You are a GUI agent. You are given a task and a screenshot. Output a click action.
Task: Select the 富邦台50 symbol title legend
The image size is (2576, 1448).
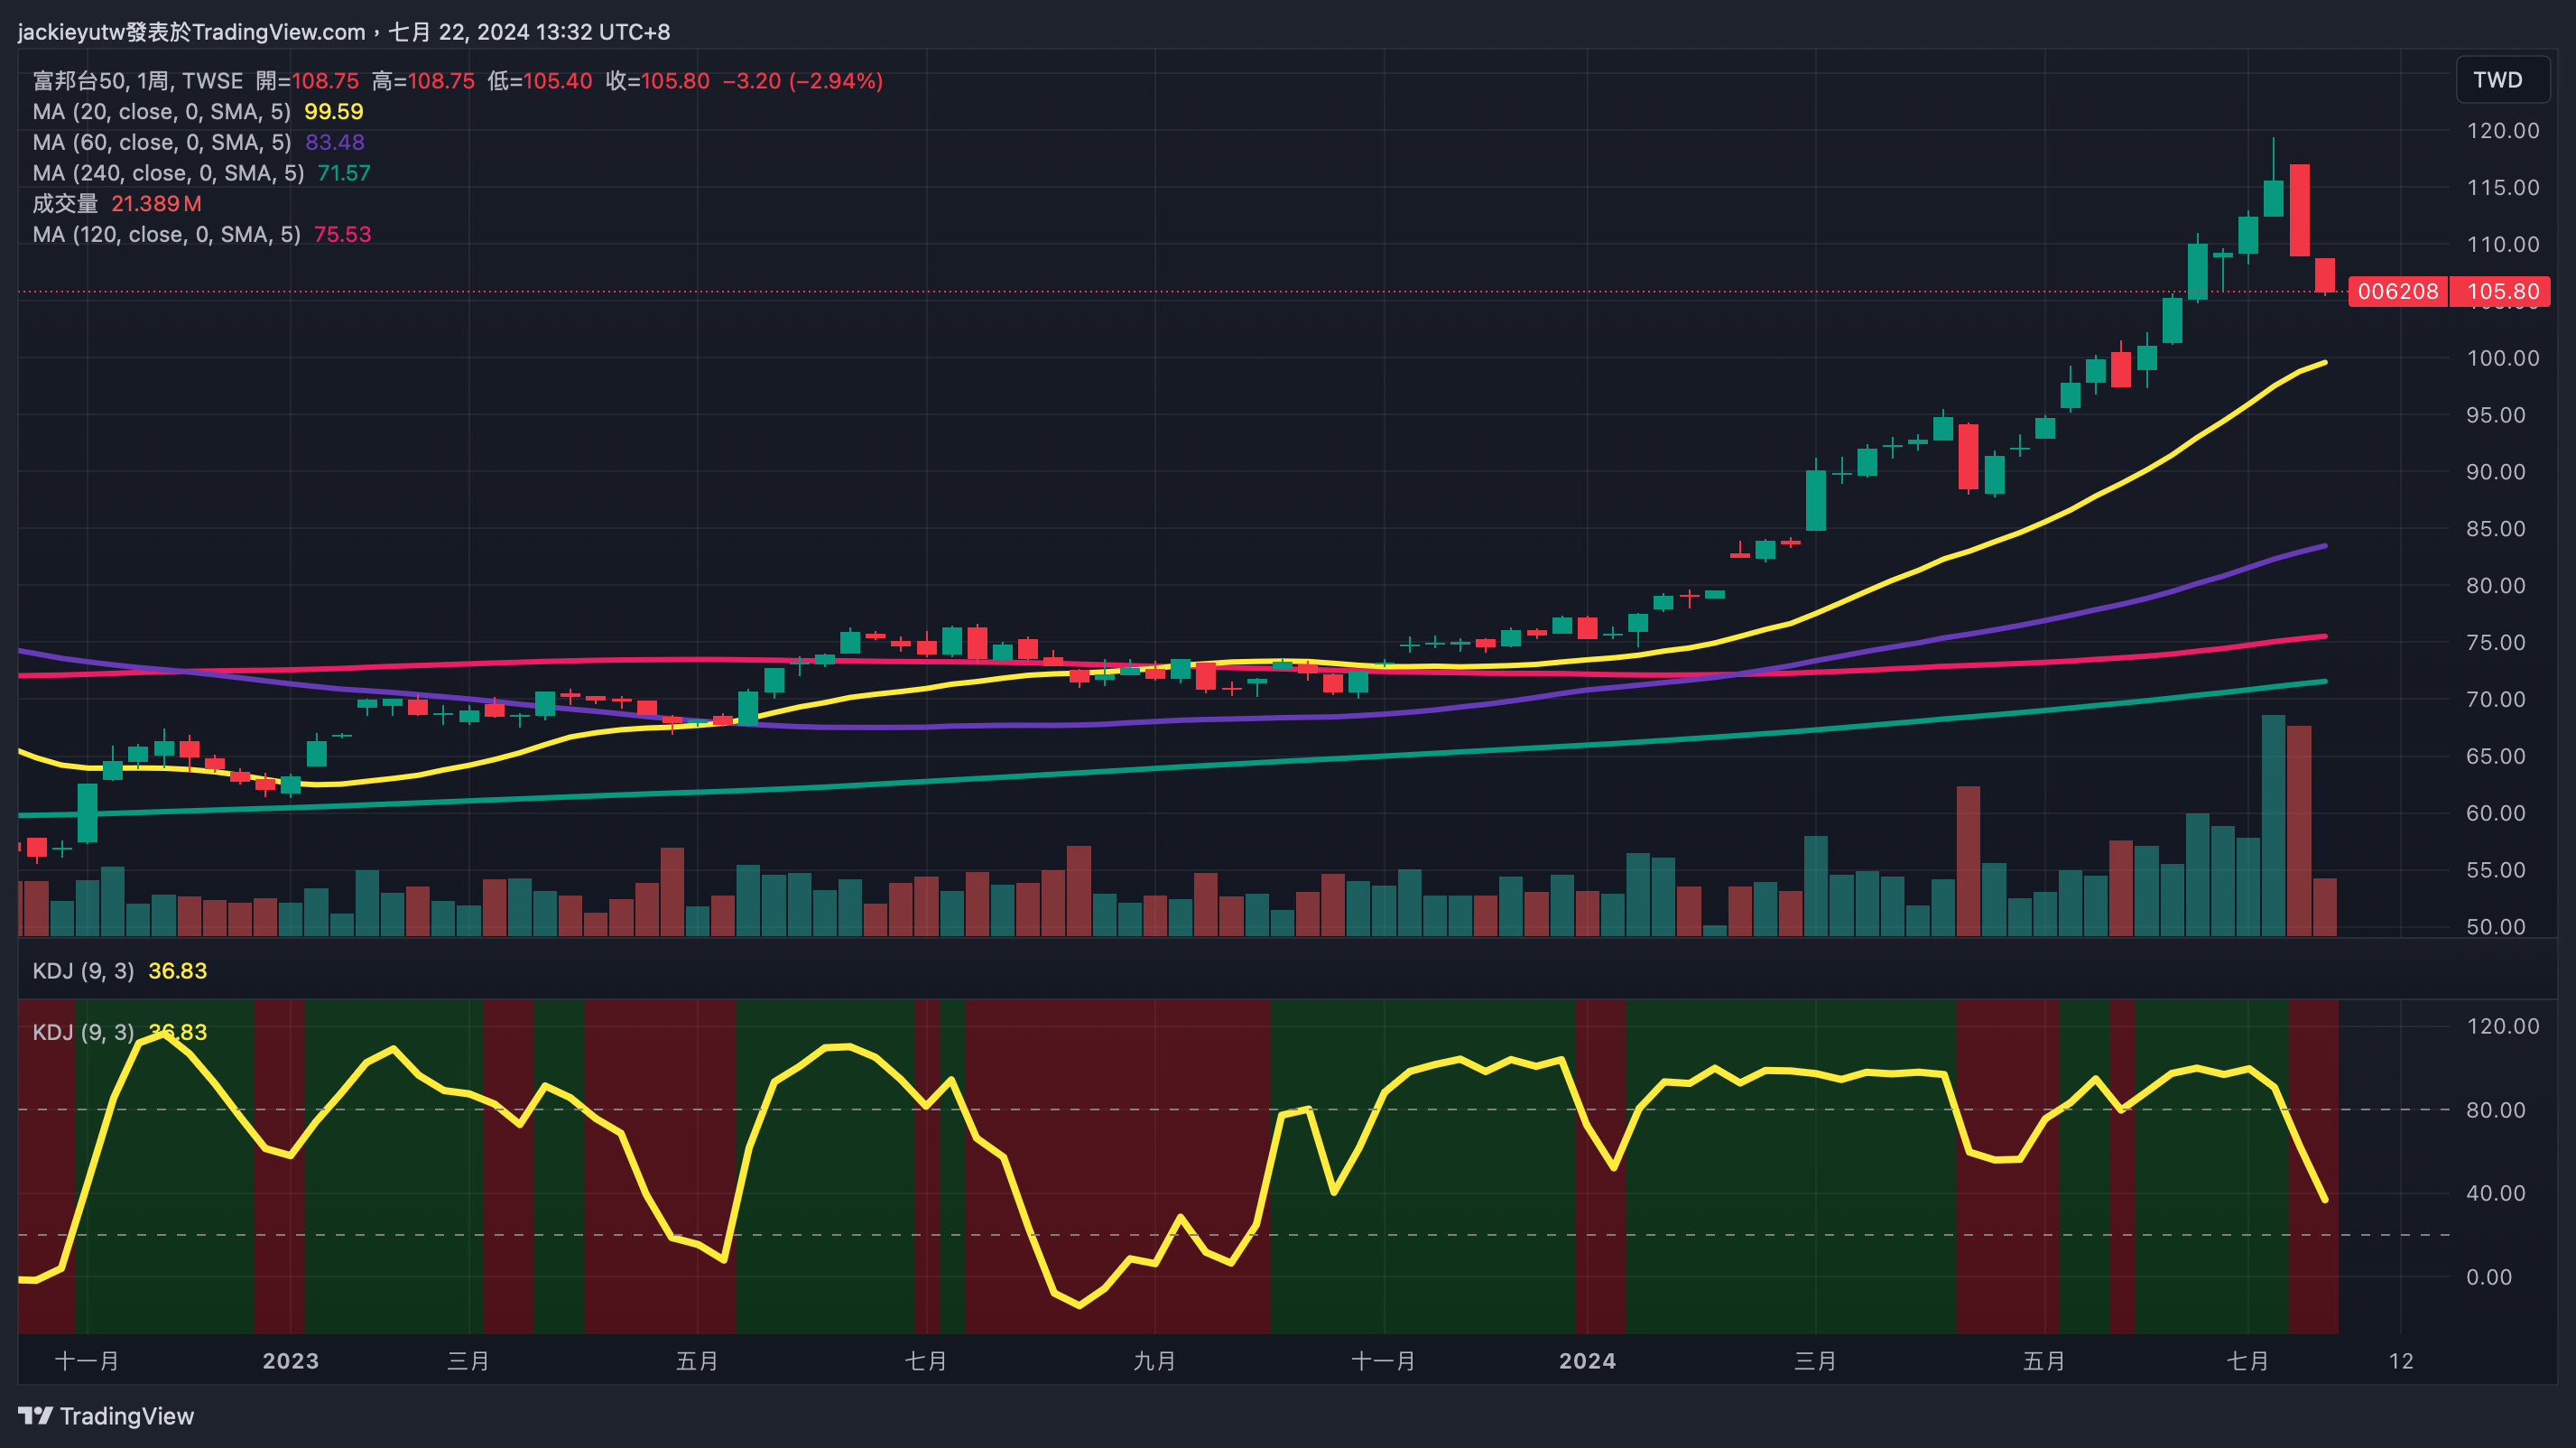pos(137,81)
